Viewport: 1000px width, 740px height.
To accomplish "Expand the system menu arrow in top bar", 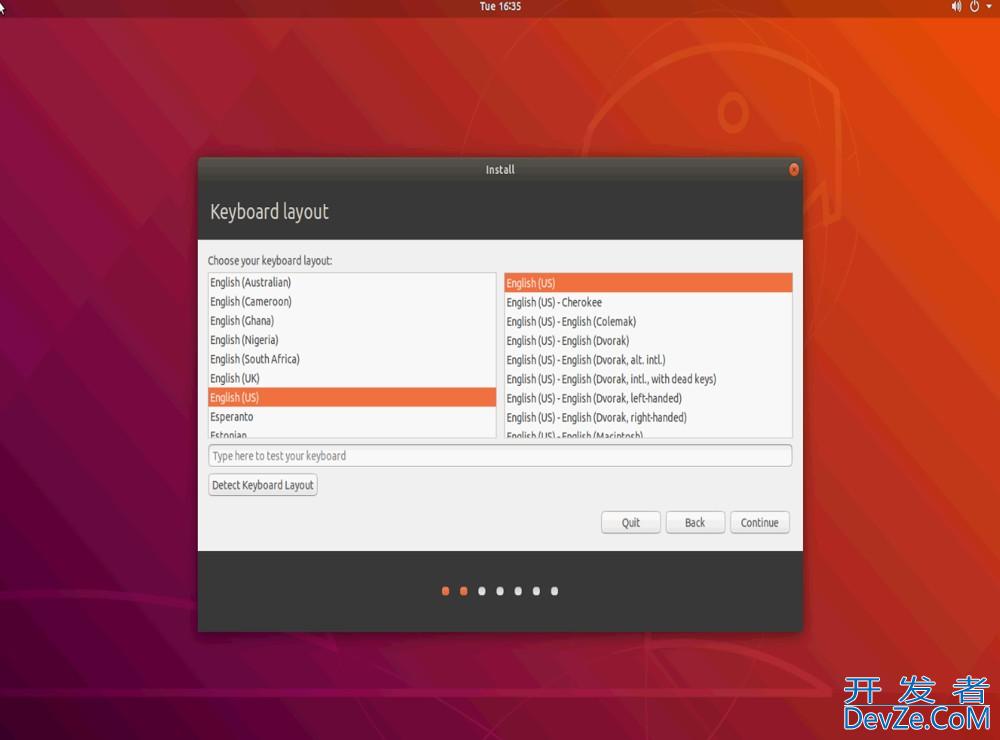I will click(x=989, y=6).
